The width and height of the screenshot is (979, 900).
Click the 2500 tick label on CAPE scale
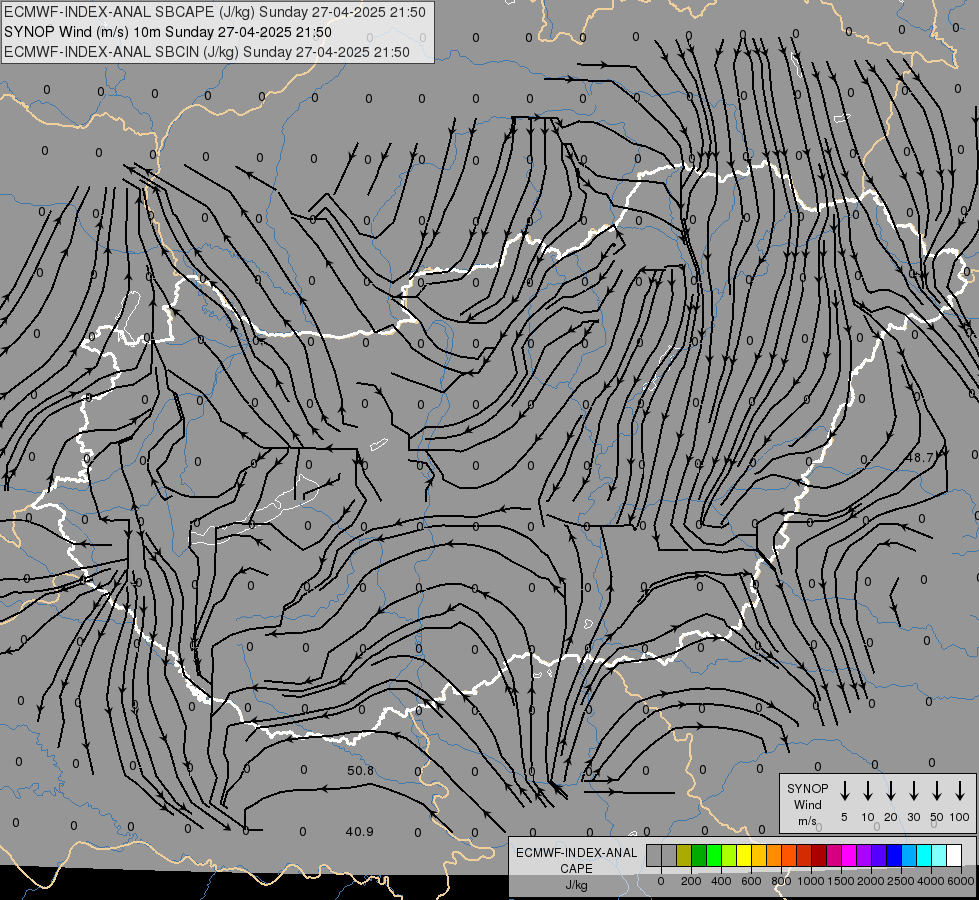(x=900, y=881)
